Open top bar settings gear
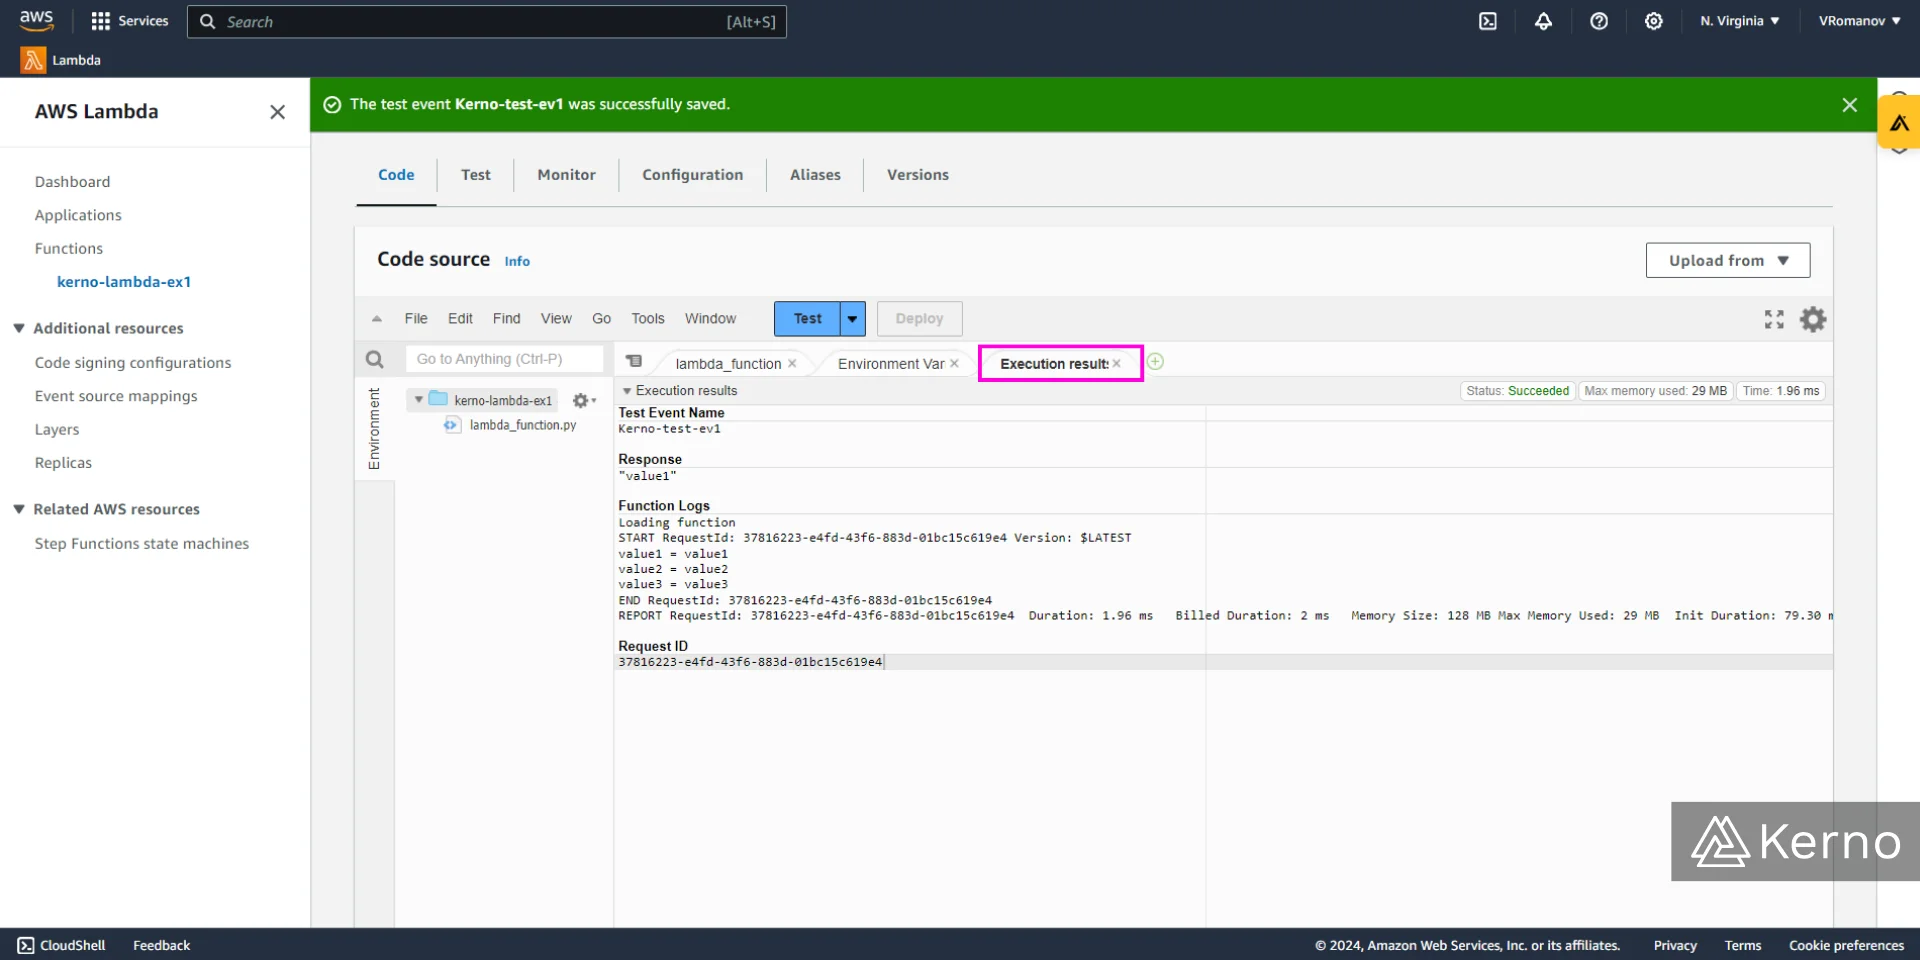 pos(1654,21)
